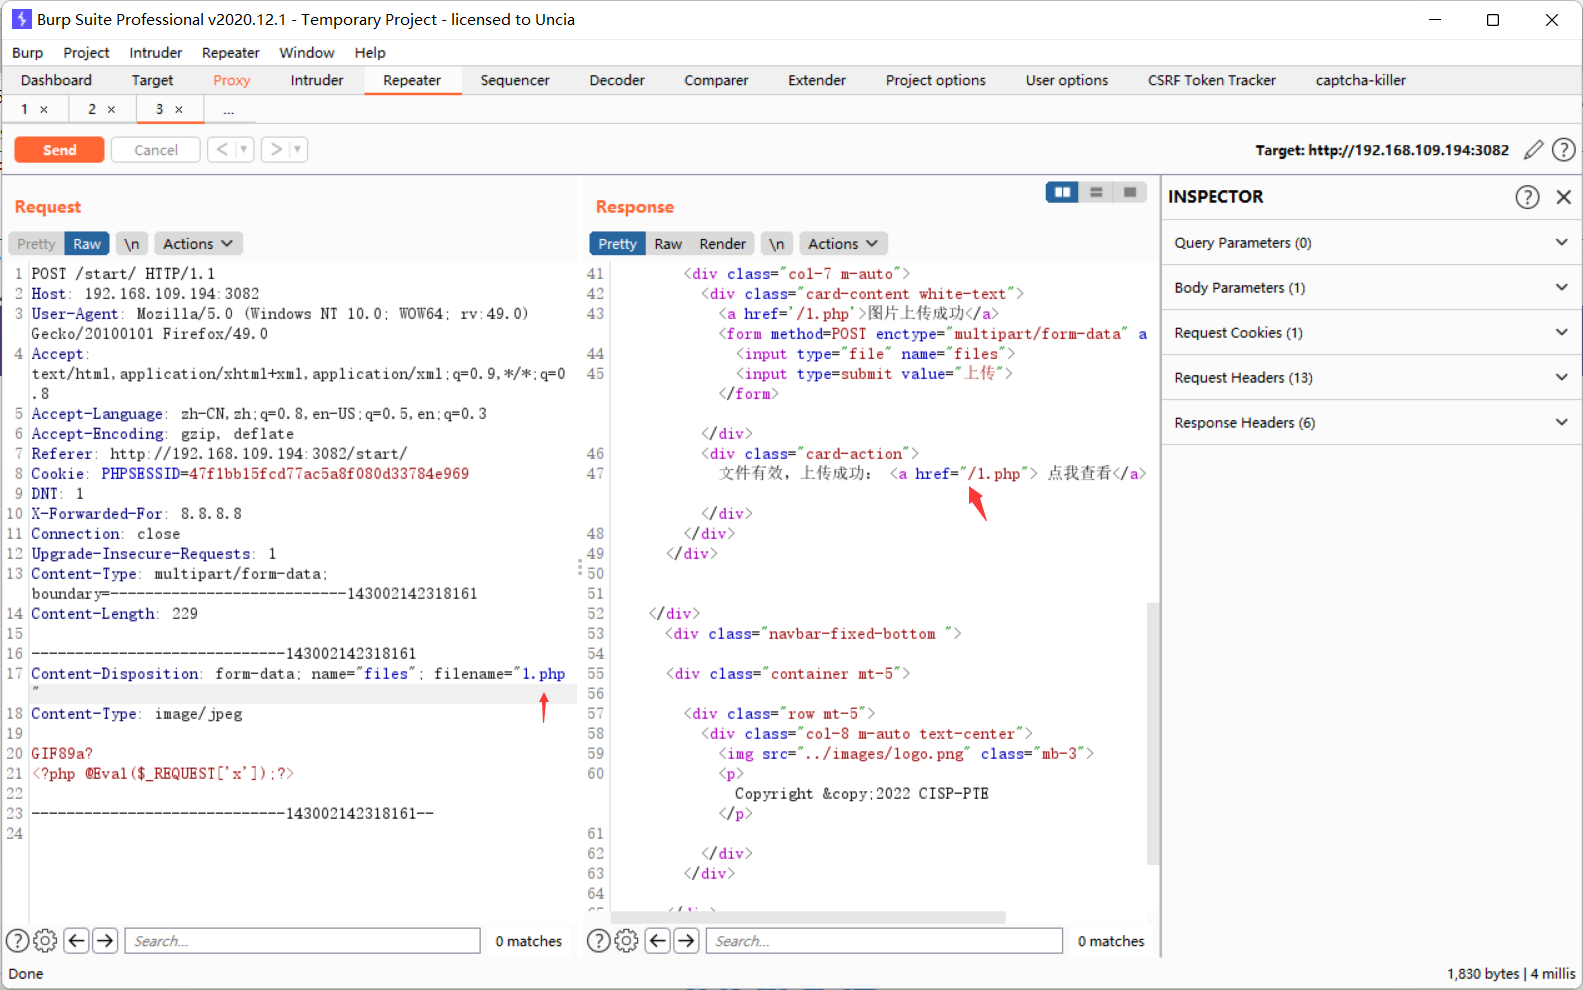Close Repeater tab 3
1583x990 pixels.
coord(179,110)
